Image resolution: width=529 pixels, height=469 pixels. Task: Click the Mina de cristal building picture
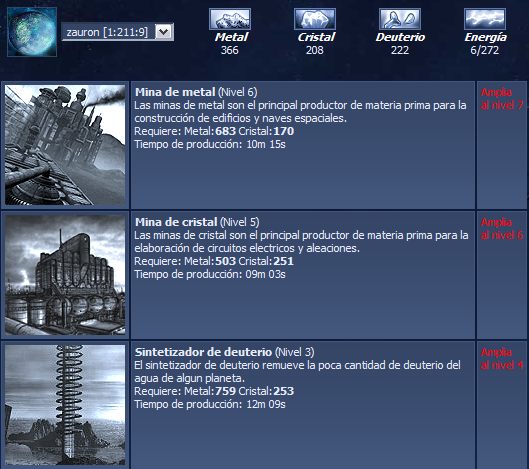click(65, 275)
